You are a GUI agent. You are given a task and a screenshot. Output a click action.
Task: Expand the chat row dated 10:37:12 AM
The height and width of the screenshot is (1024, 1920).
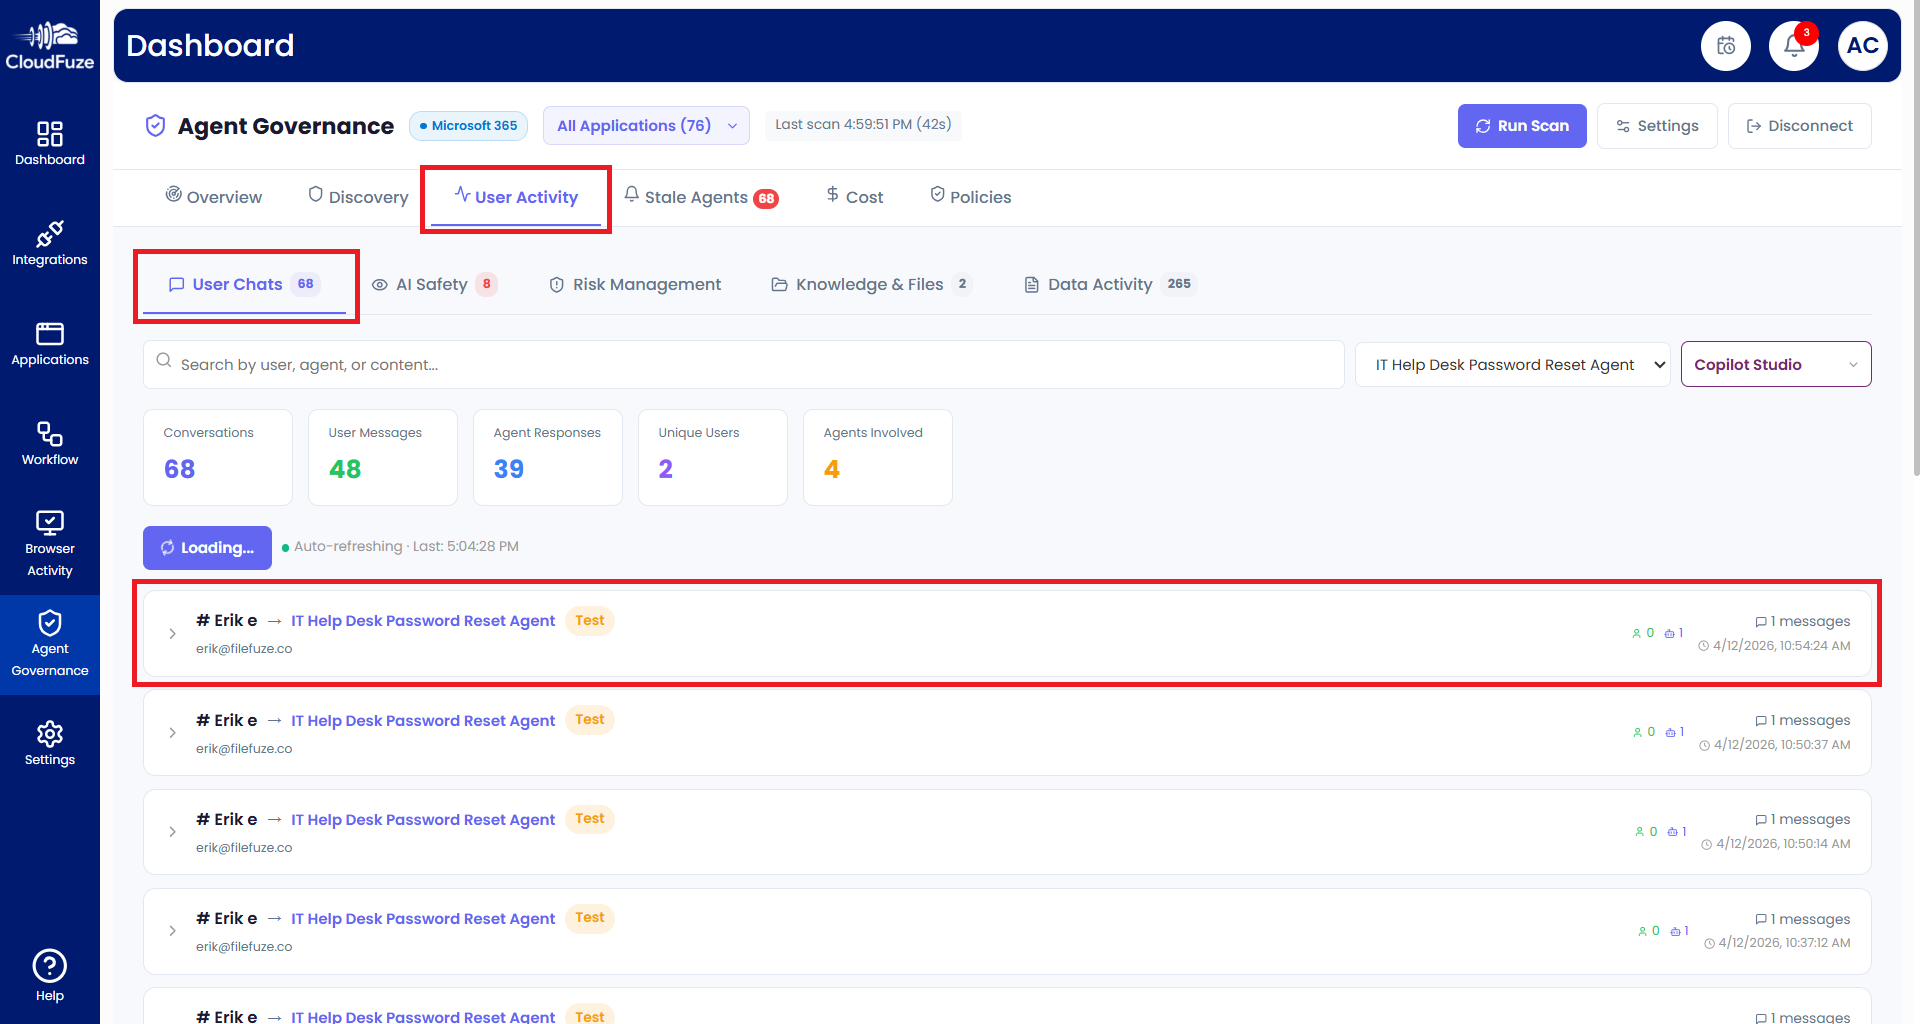click(x=172, y=931)
